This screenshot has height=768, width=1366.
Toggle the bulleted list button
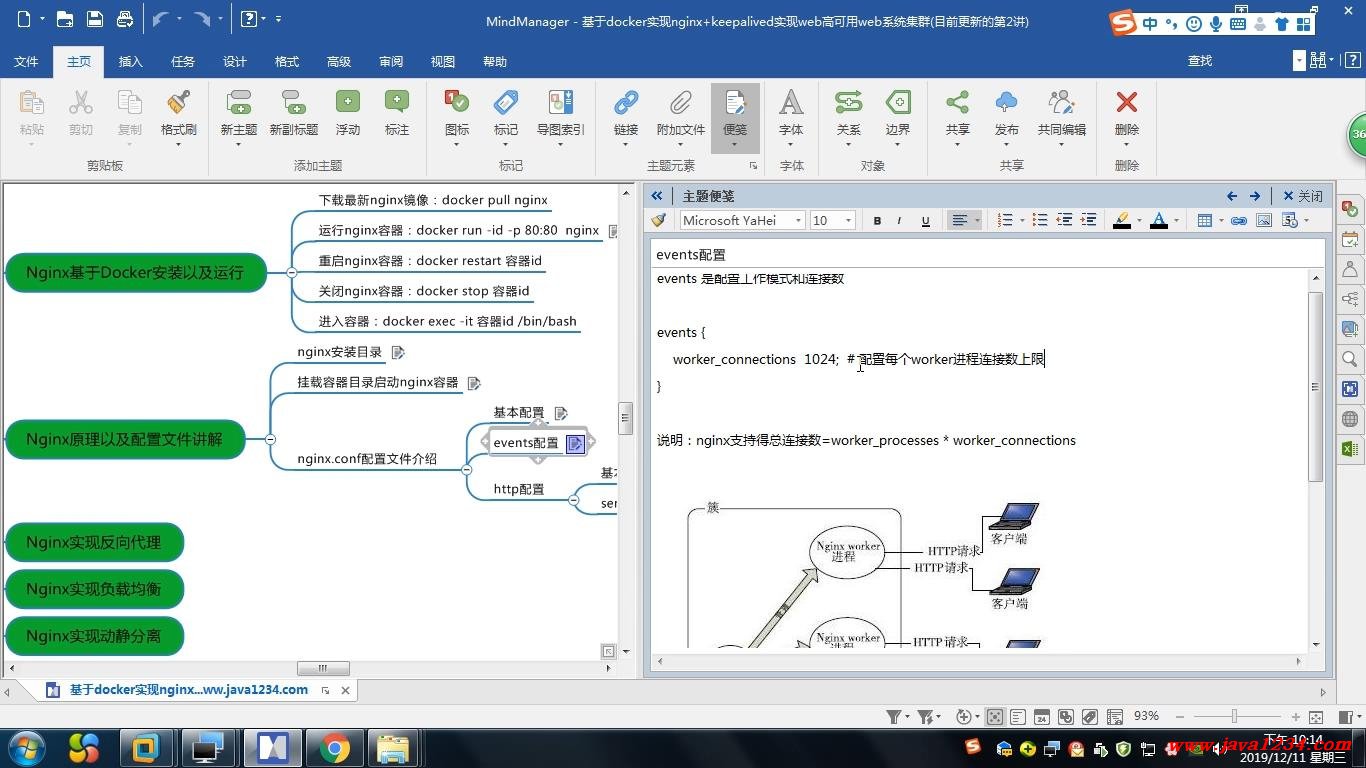tap(1040, 221)
